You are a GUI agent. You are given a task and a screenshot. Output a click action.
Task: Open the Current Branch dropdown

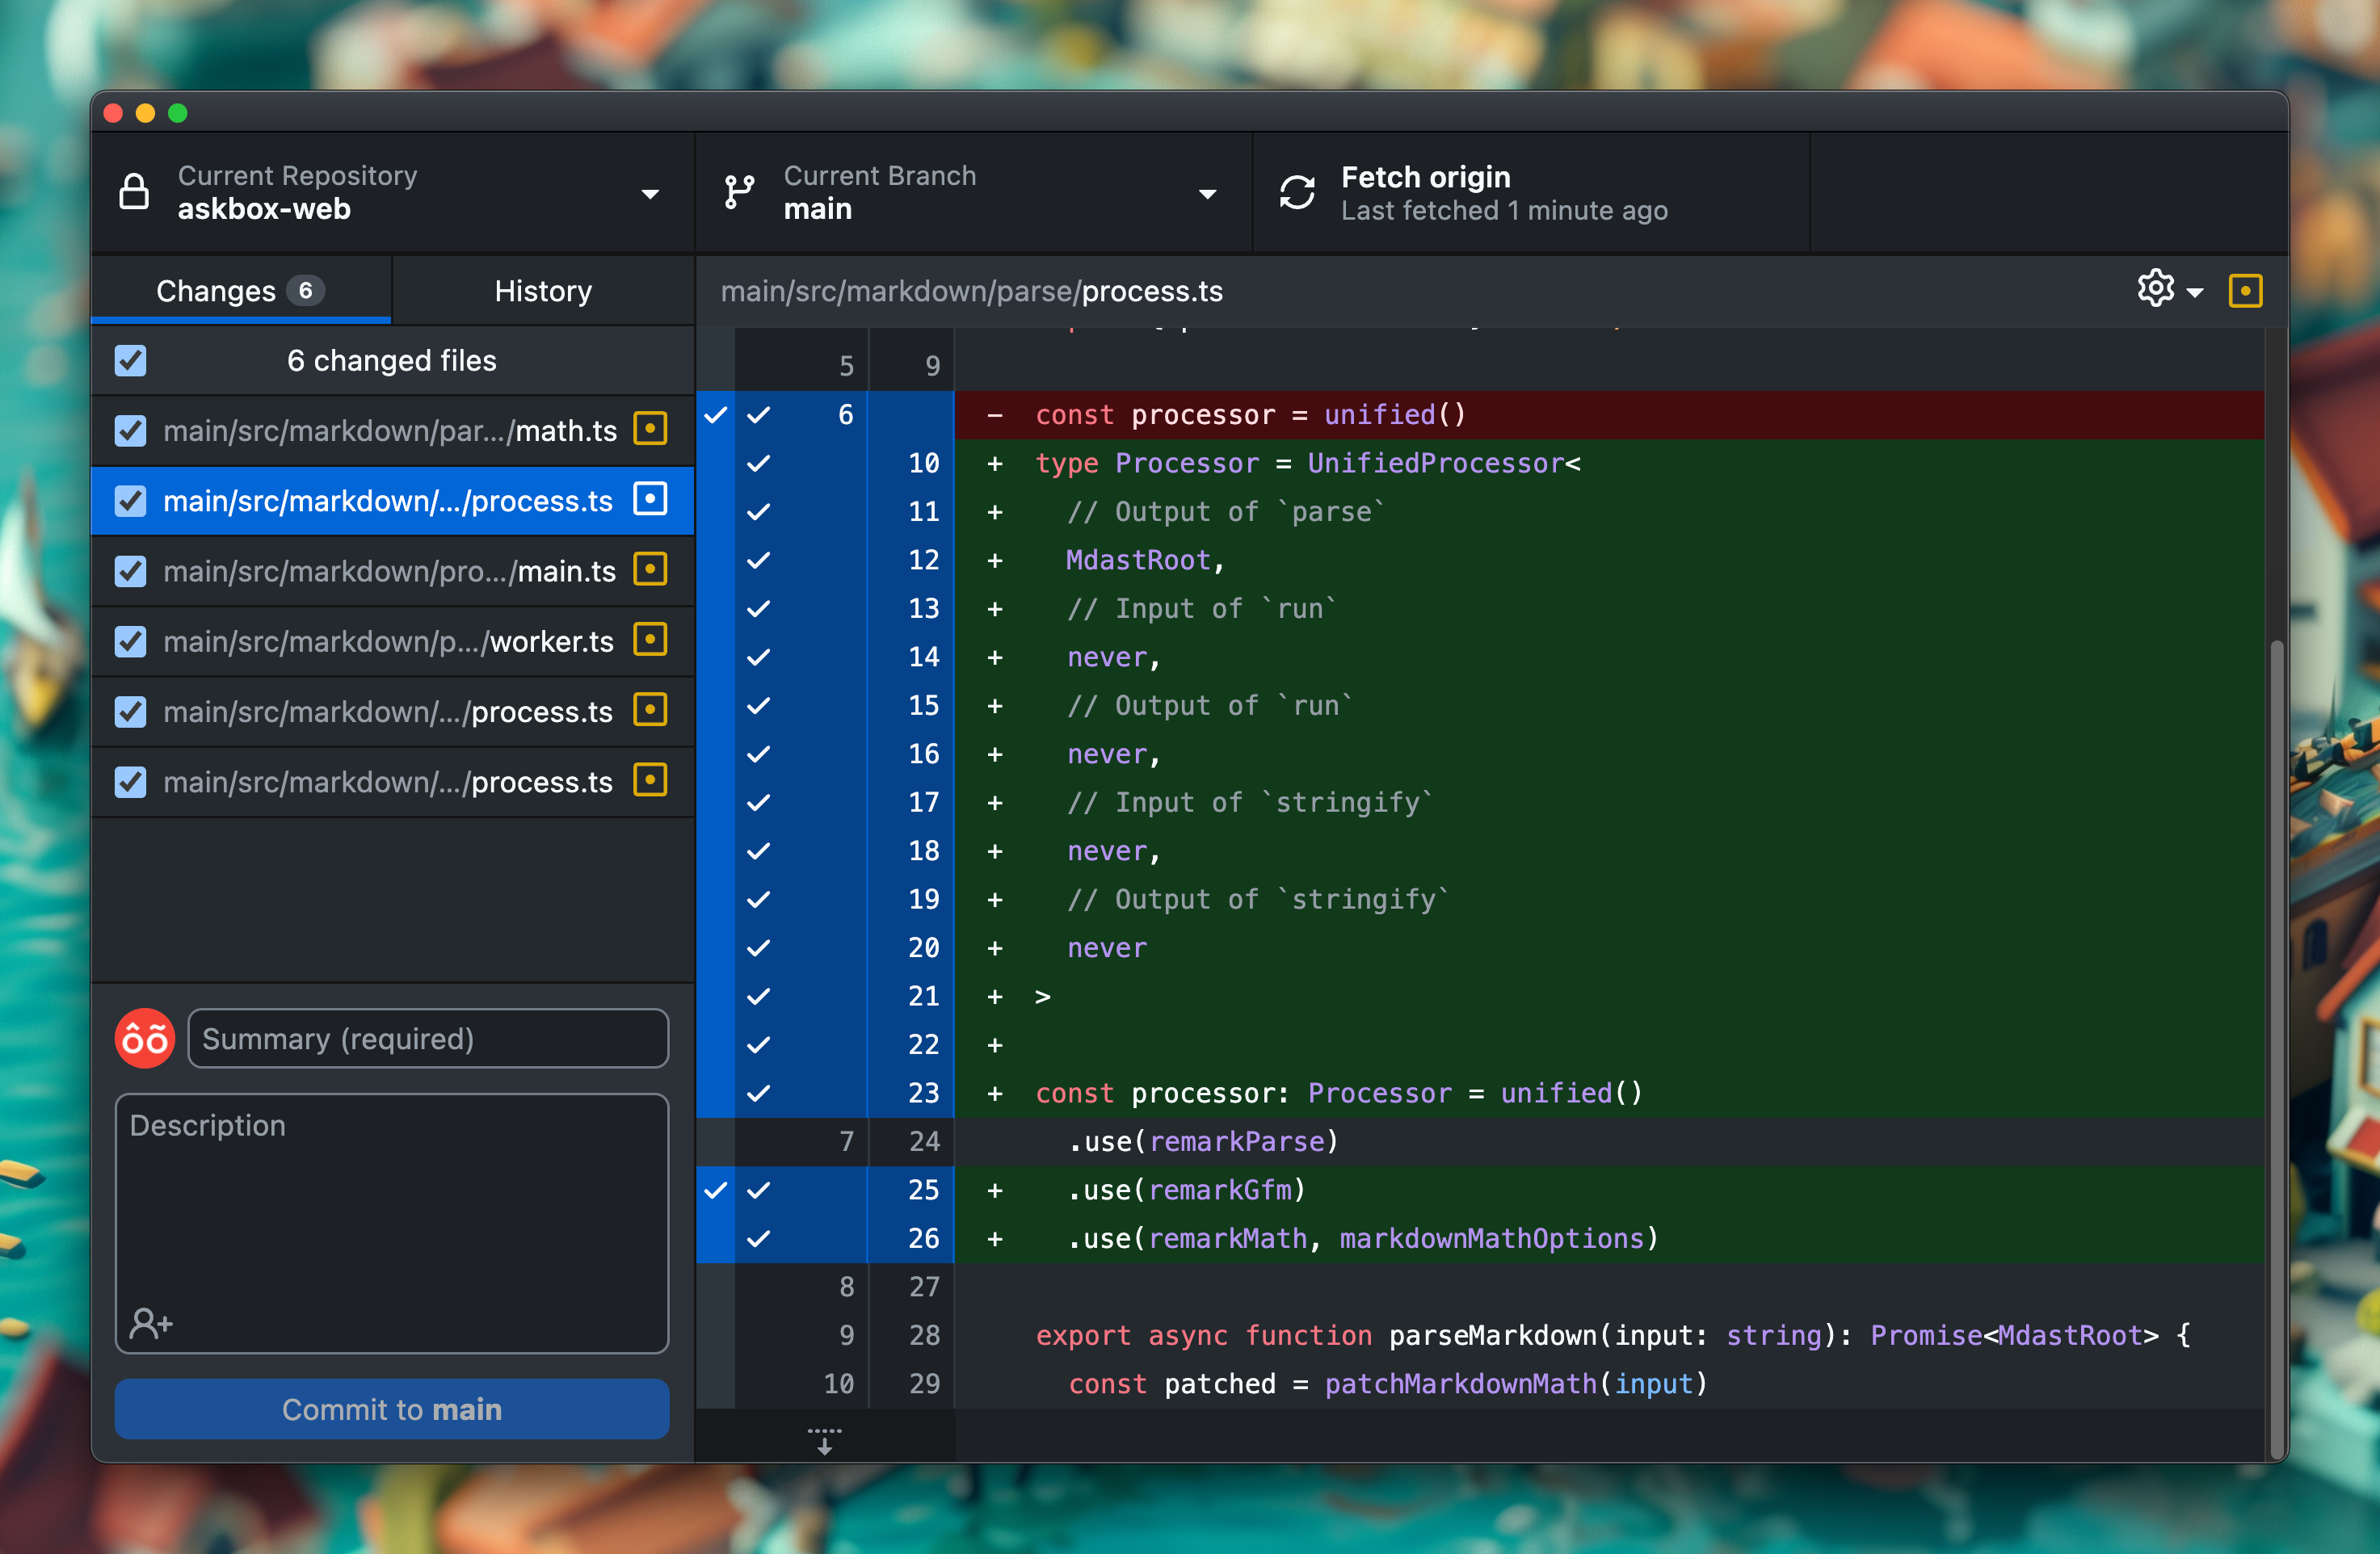coord(974,192)
